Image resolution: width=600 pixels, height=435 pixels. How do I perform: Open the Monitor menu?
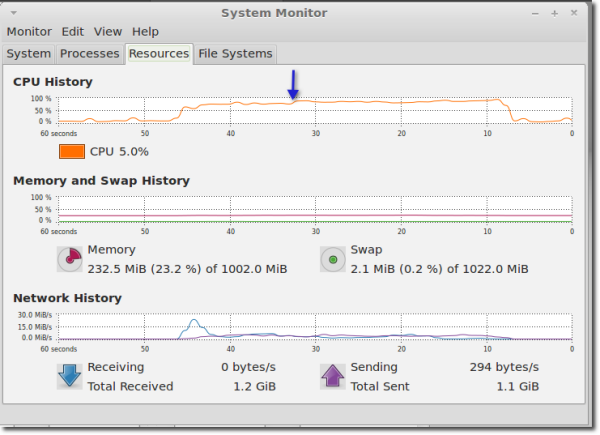click(x=29, y=32)
